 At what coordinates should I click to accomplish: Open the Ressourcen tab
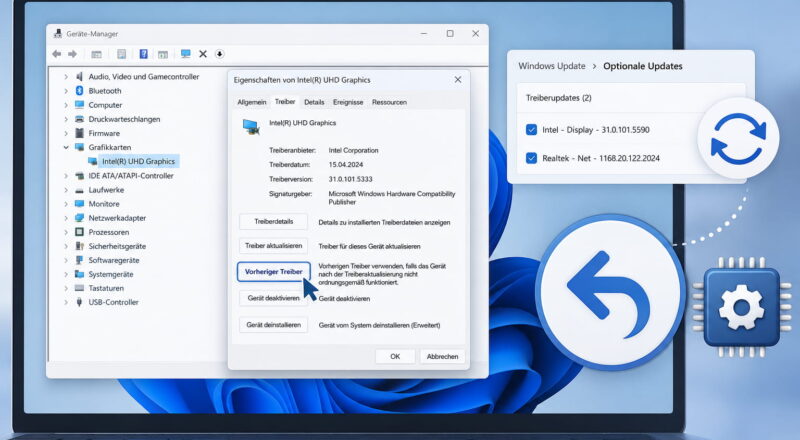tap(389, 102)
